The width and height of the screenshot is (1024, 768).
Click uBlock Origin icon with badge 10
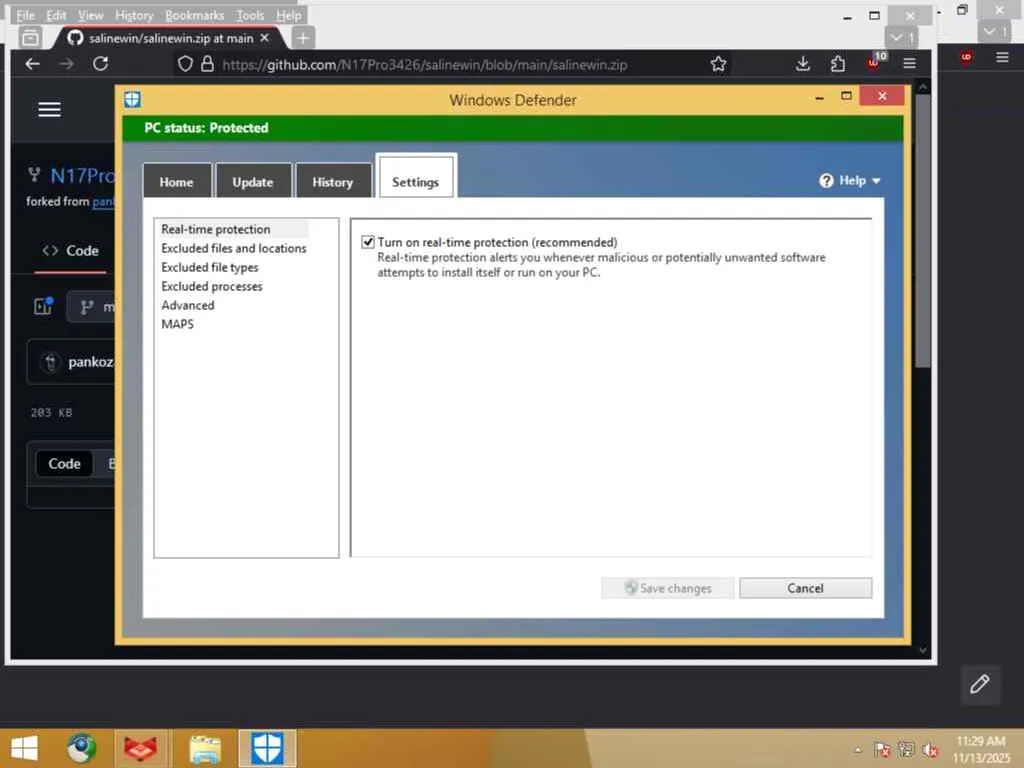click(x=875, y=62)
